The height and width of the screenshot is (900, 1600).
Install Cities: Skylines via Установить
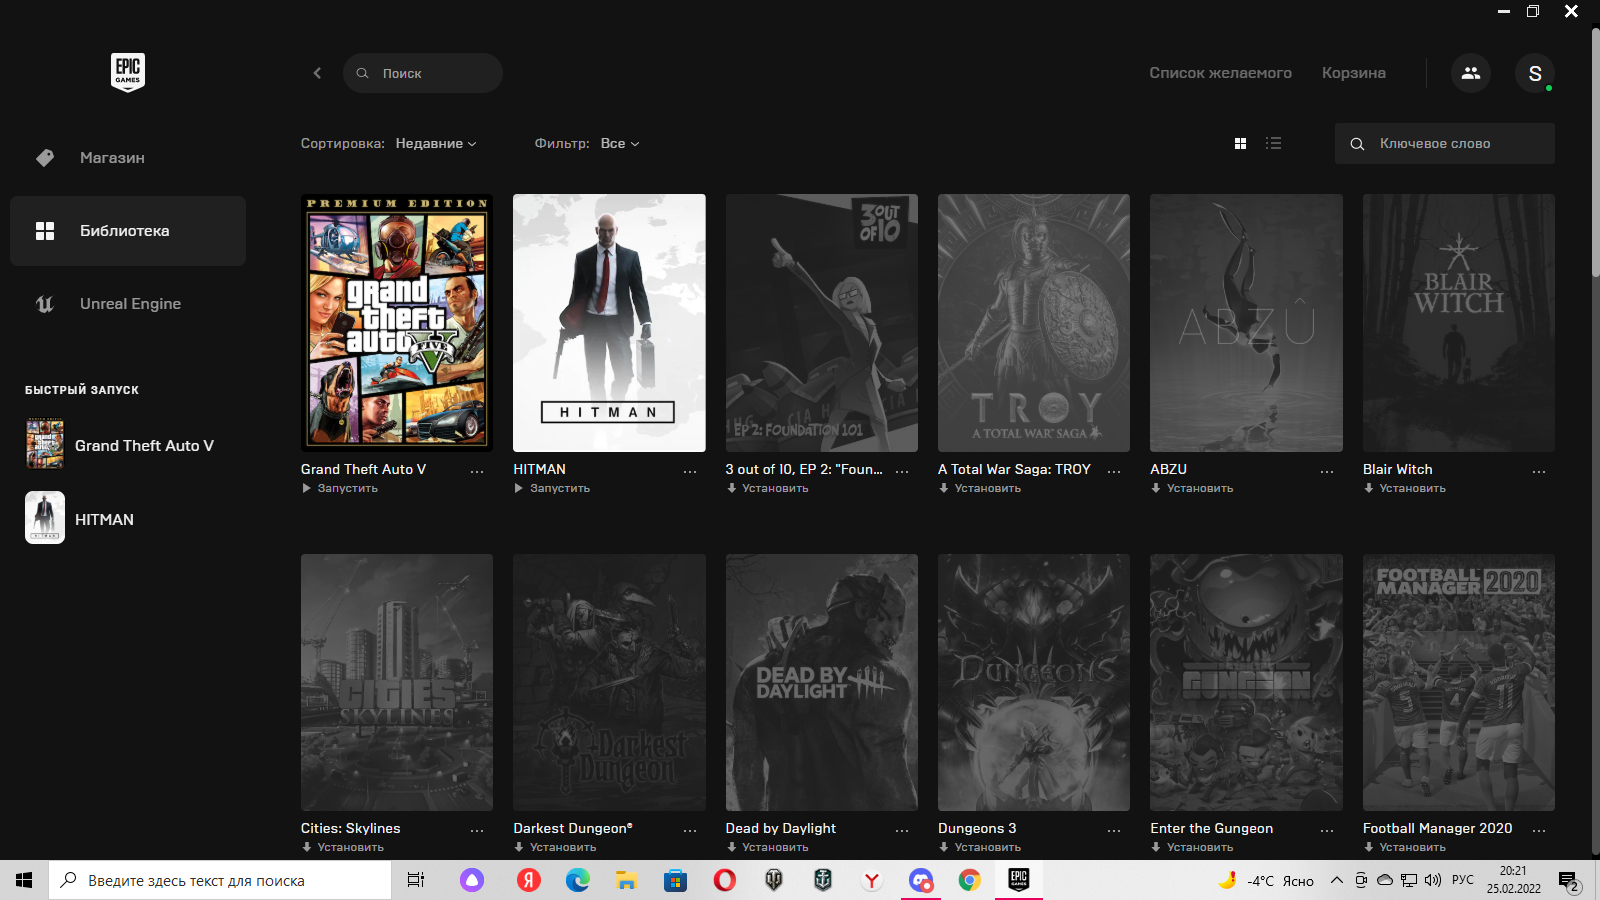pyautogui.click(x=343, y=847)
